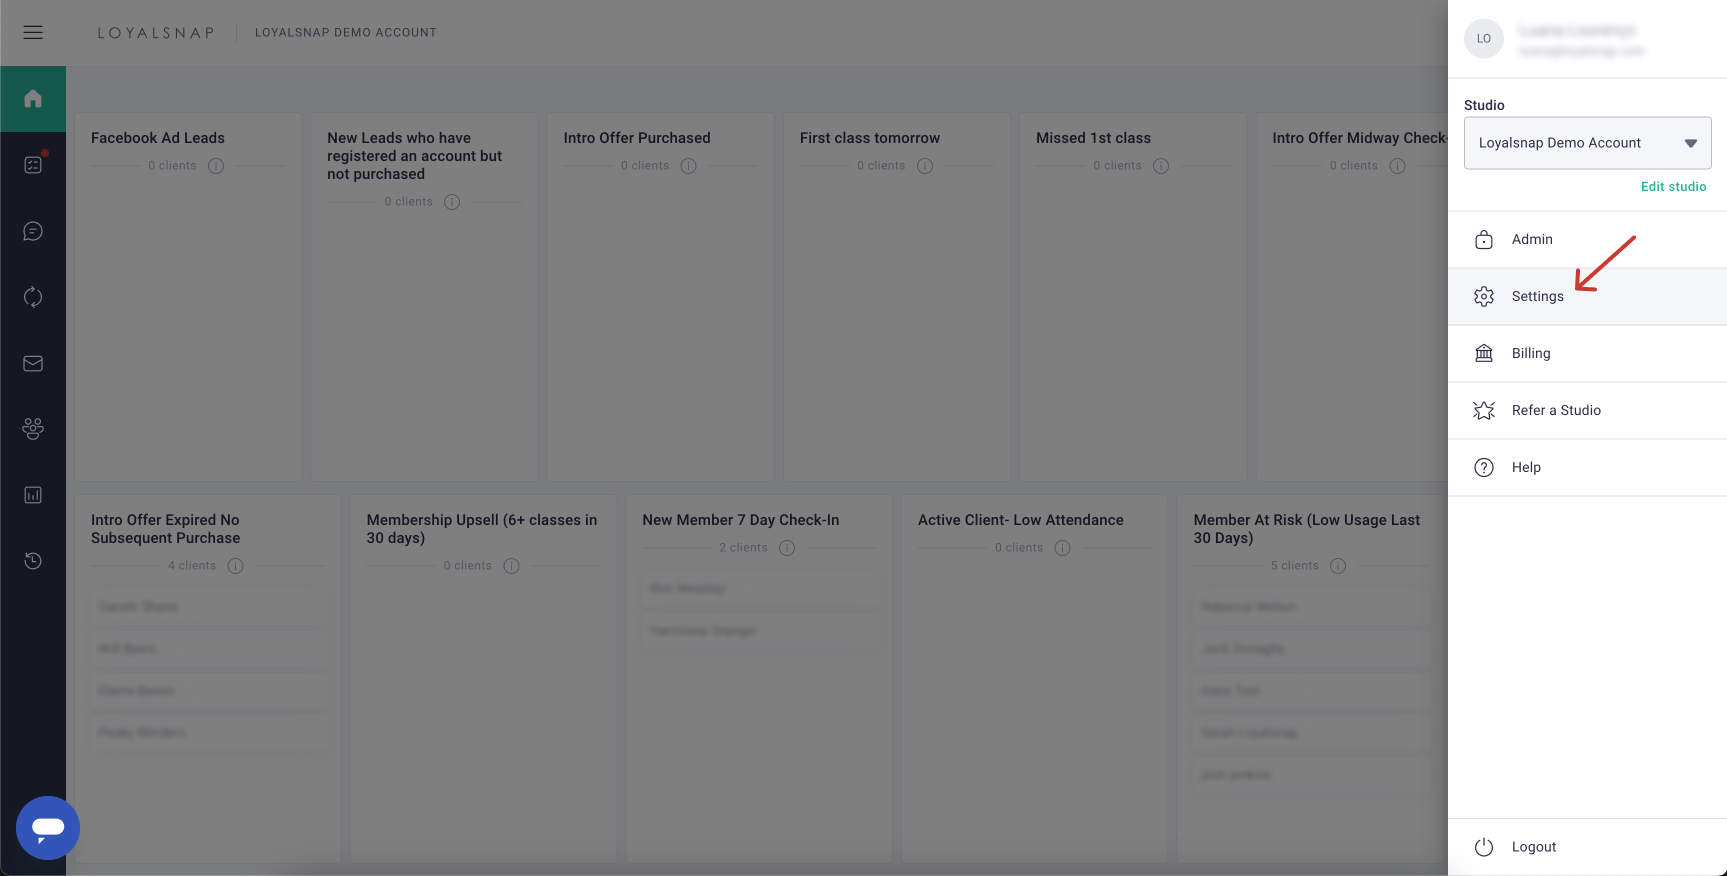Open Billing from the side menu
The height and width of the screenshot is (876, 1727).
pos(1530,354)
